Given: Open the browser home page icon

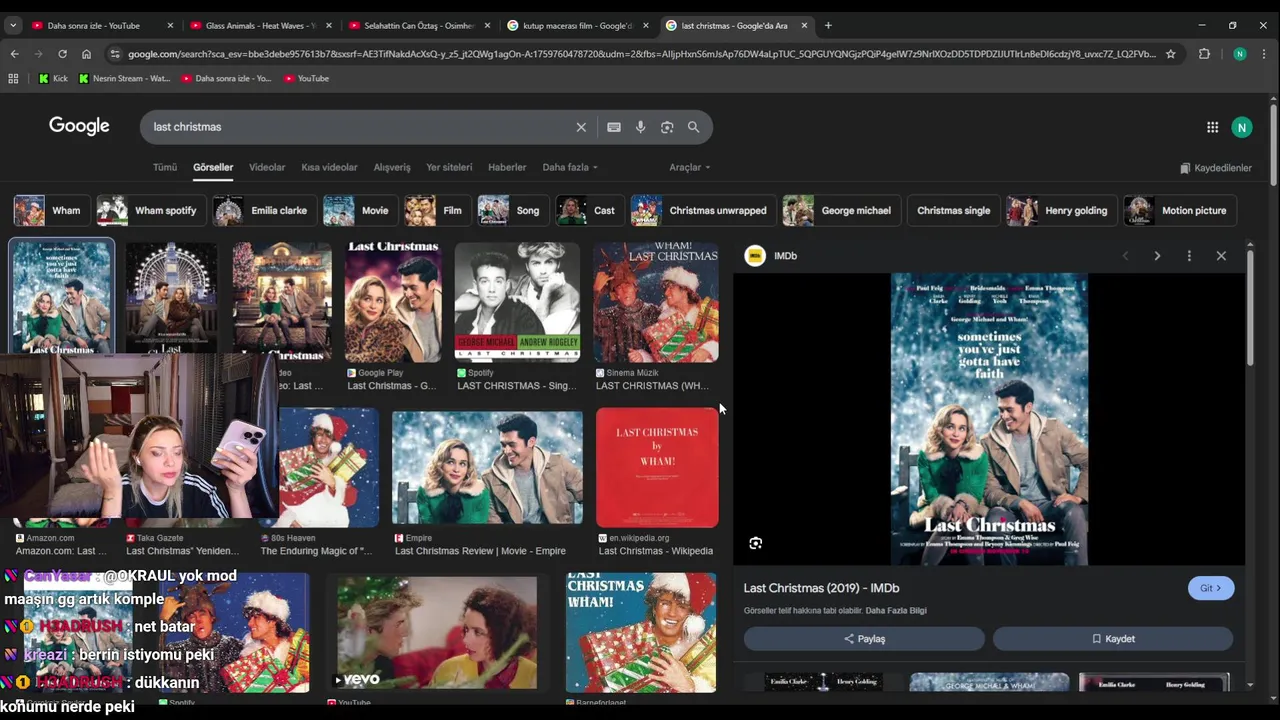Looking at the screenshot, I should 86,54.
